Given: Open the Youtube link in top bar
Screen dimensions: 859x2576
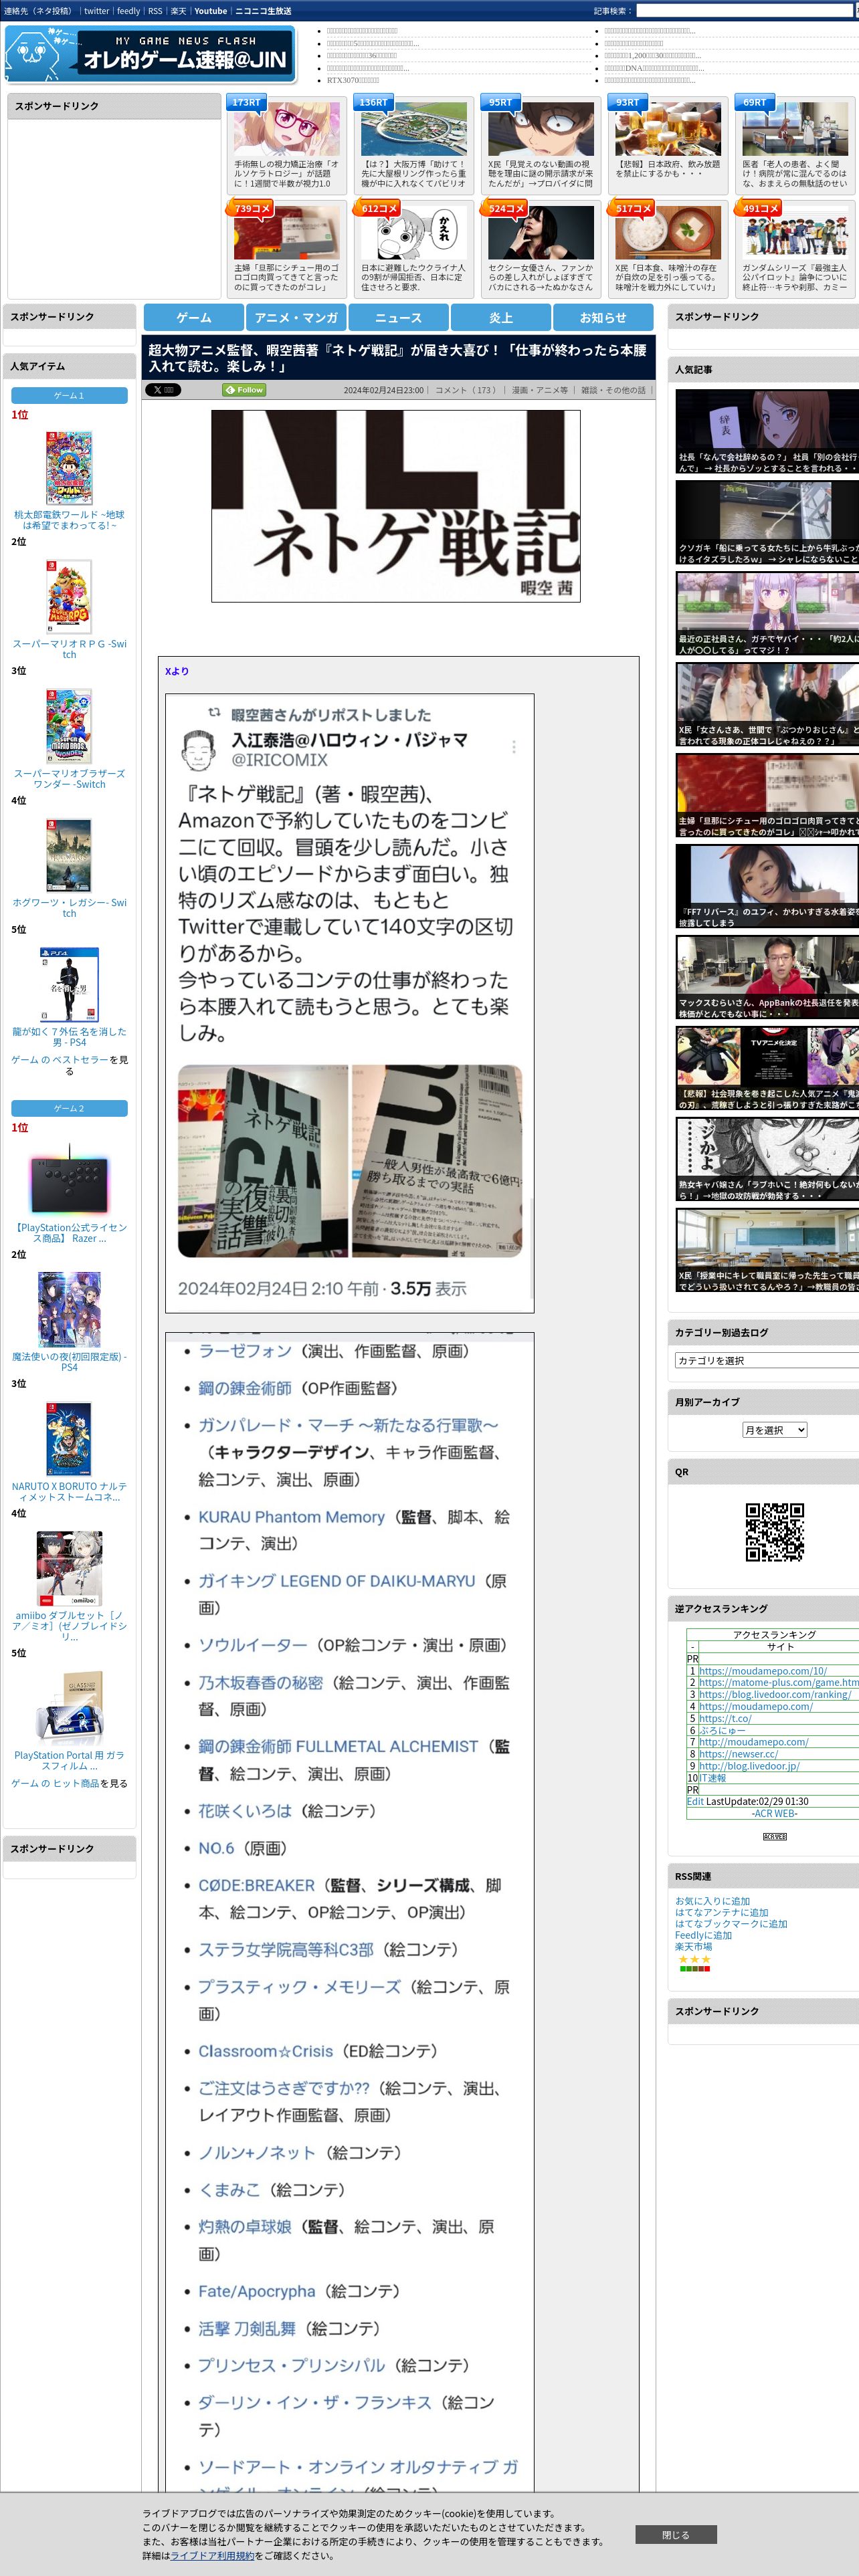Looking at the screenshot, I should (x=210, y=11).
